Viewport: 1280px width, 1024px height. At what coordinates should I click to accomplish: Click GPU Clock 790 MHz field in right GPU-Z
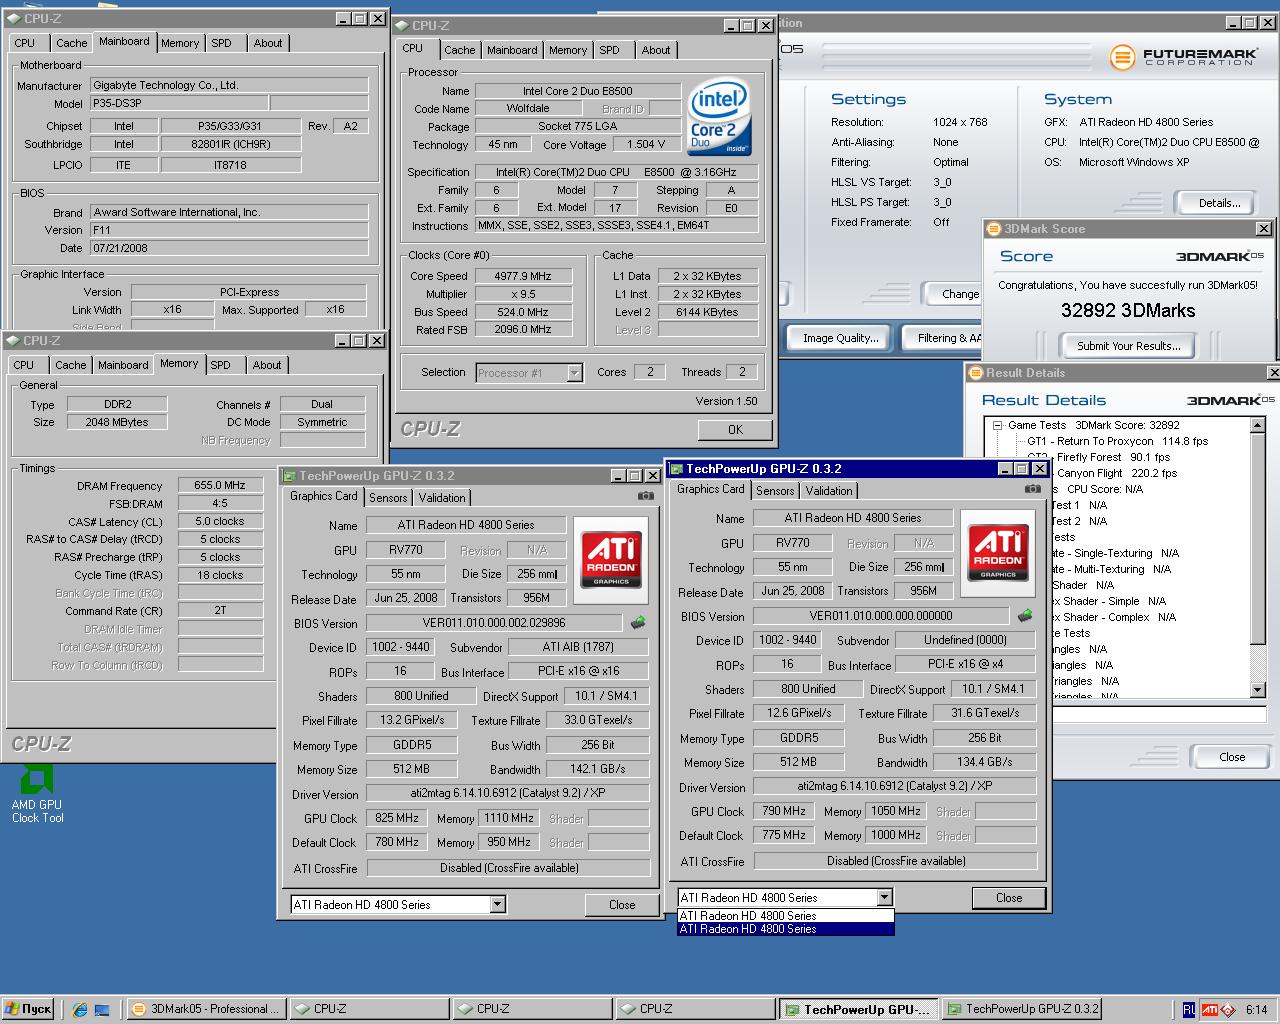[x=783, y=811]
